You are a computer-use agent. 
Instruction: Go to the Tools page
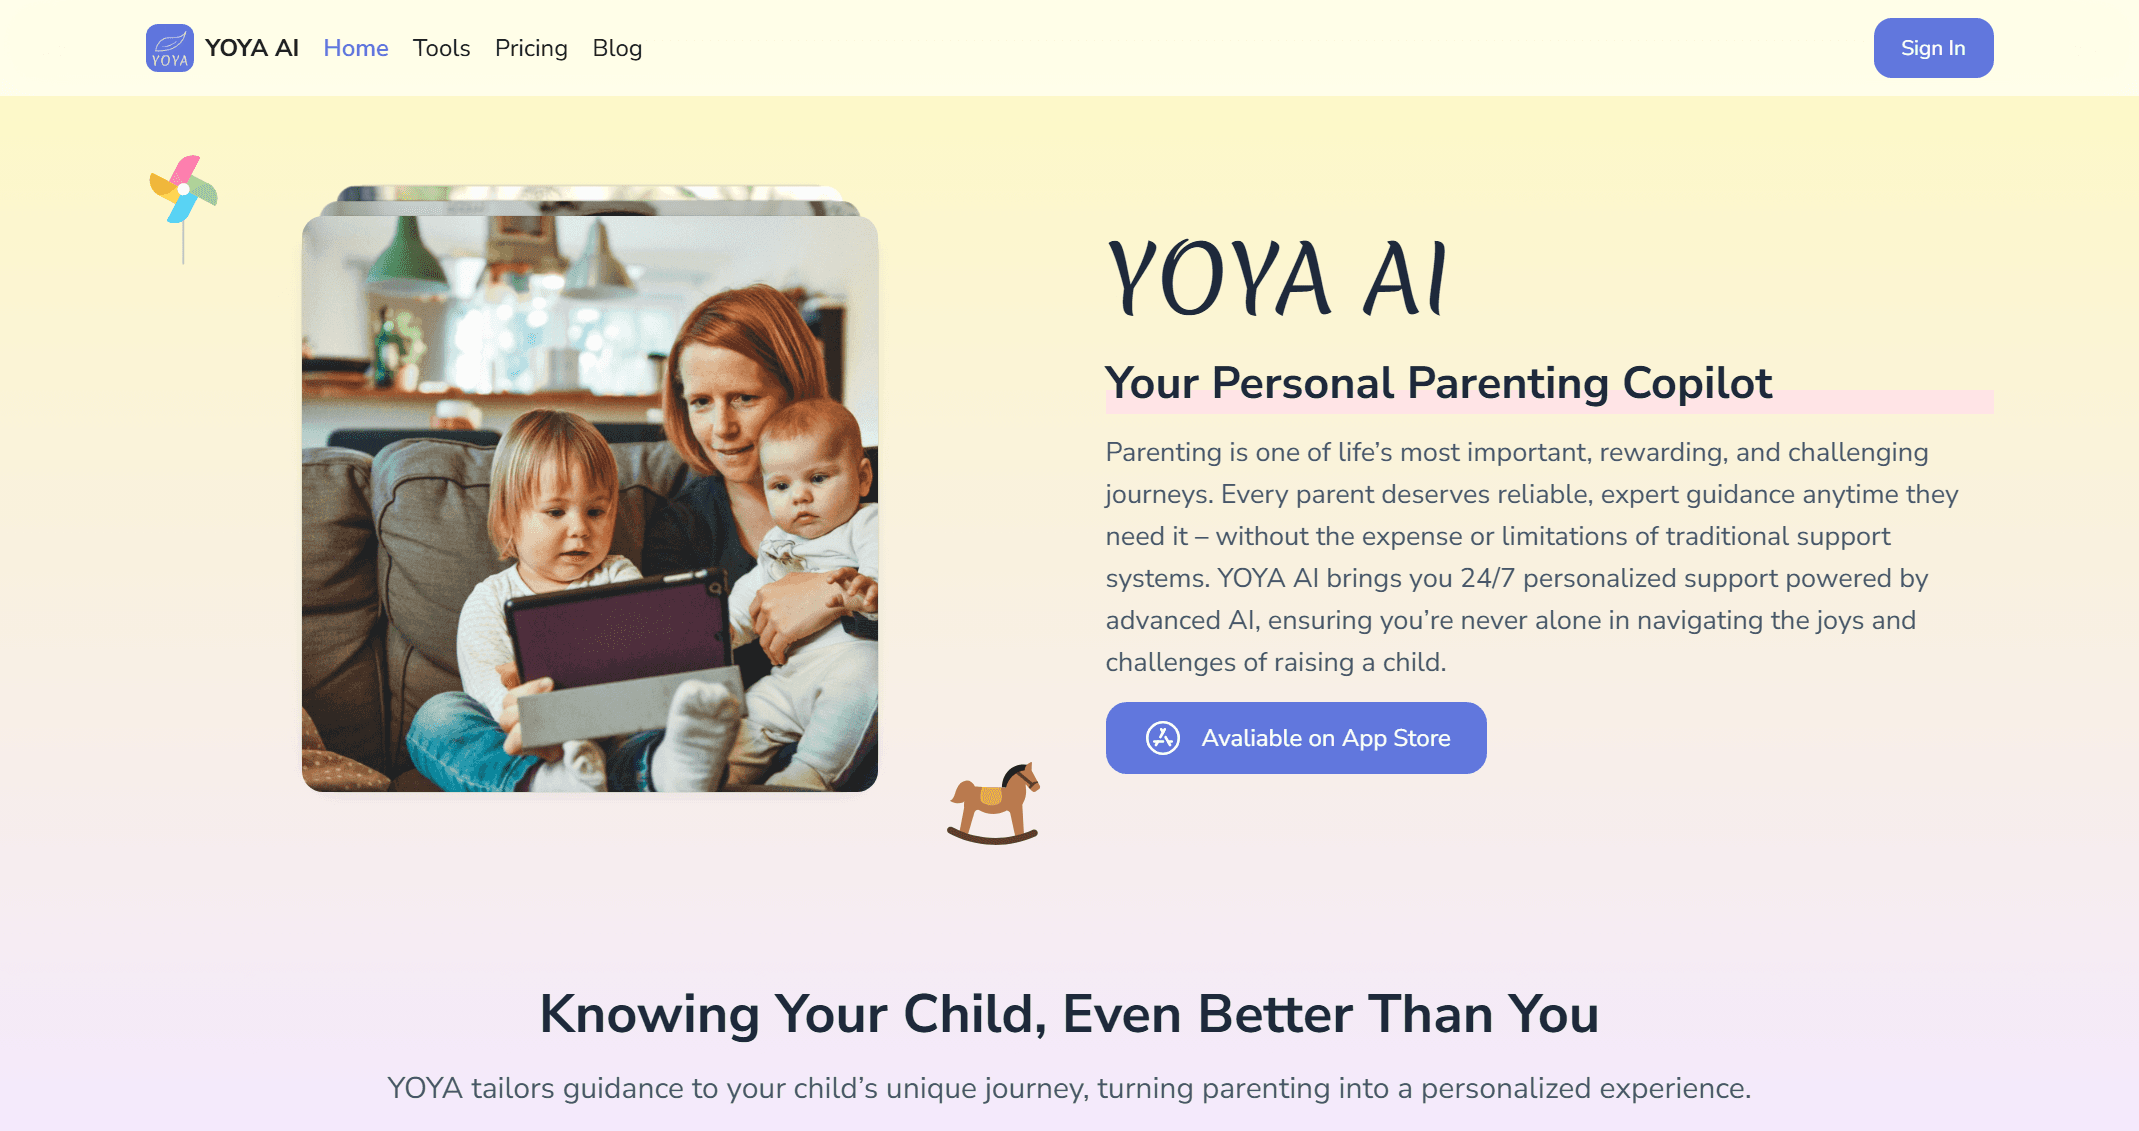click(441, 48)
